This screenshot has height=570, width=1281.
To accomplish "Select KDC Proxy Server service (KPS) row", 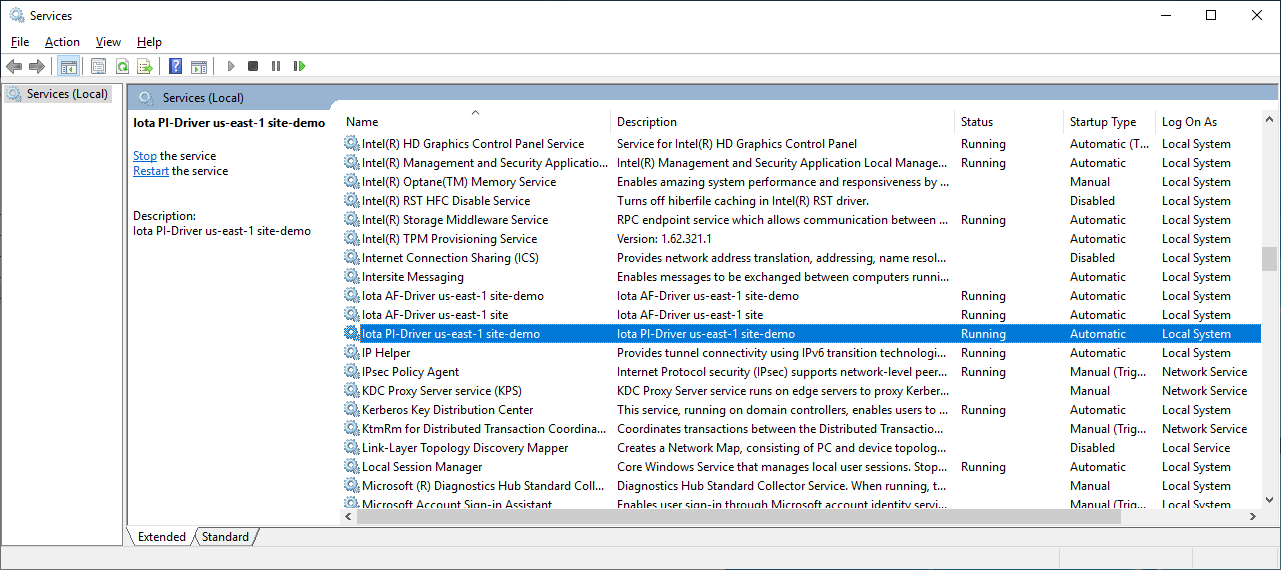I will click(801, 391).
